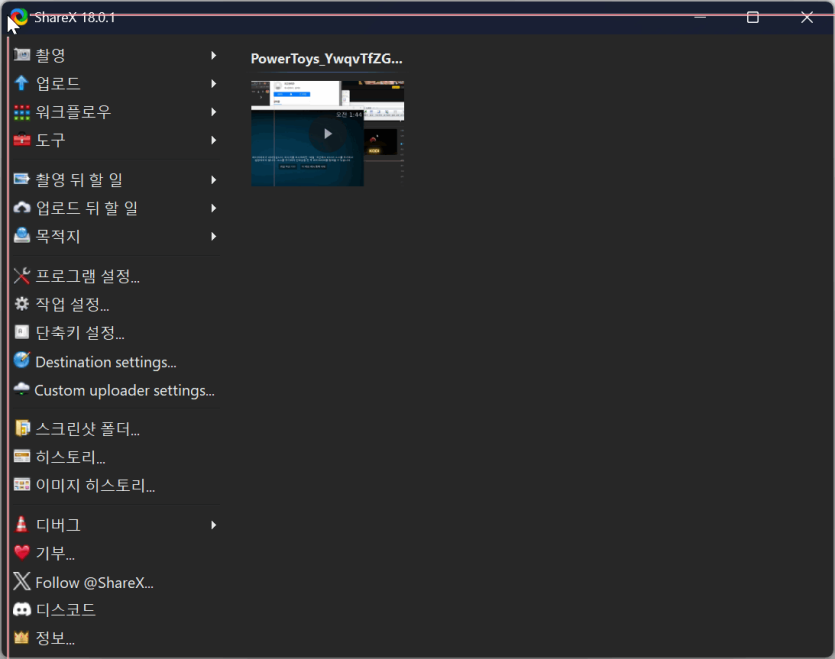Open the 워크플로우 menu
This screenshot has height=659, width=835.
[x=116, y=112]
